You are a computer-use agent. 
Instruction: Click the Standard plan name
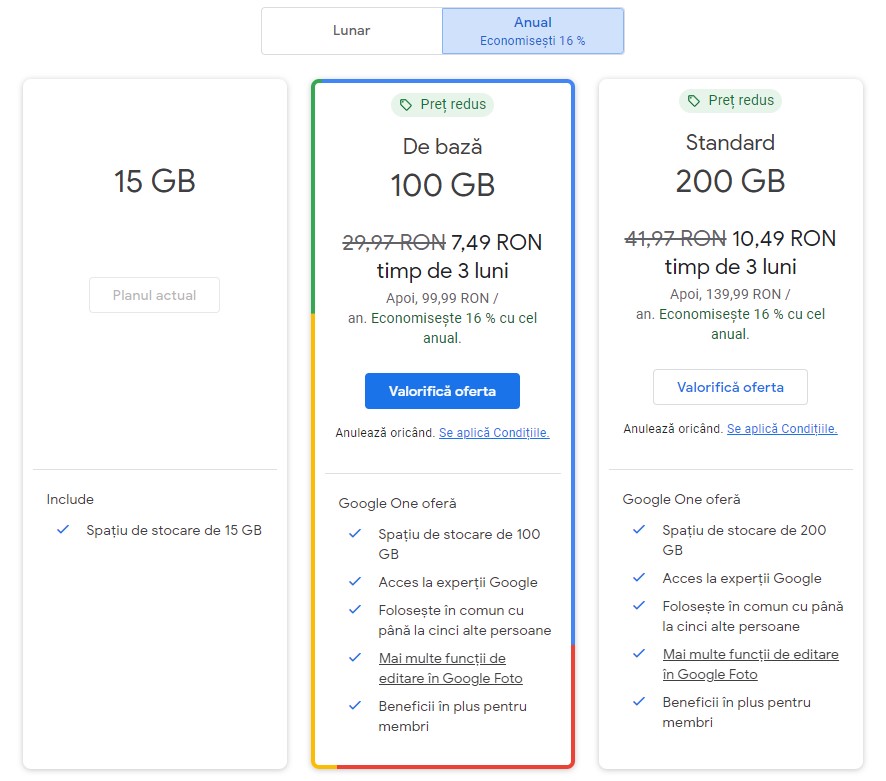[x=730, y=143]
